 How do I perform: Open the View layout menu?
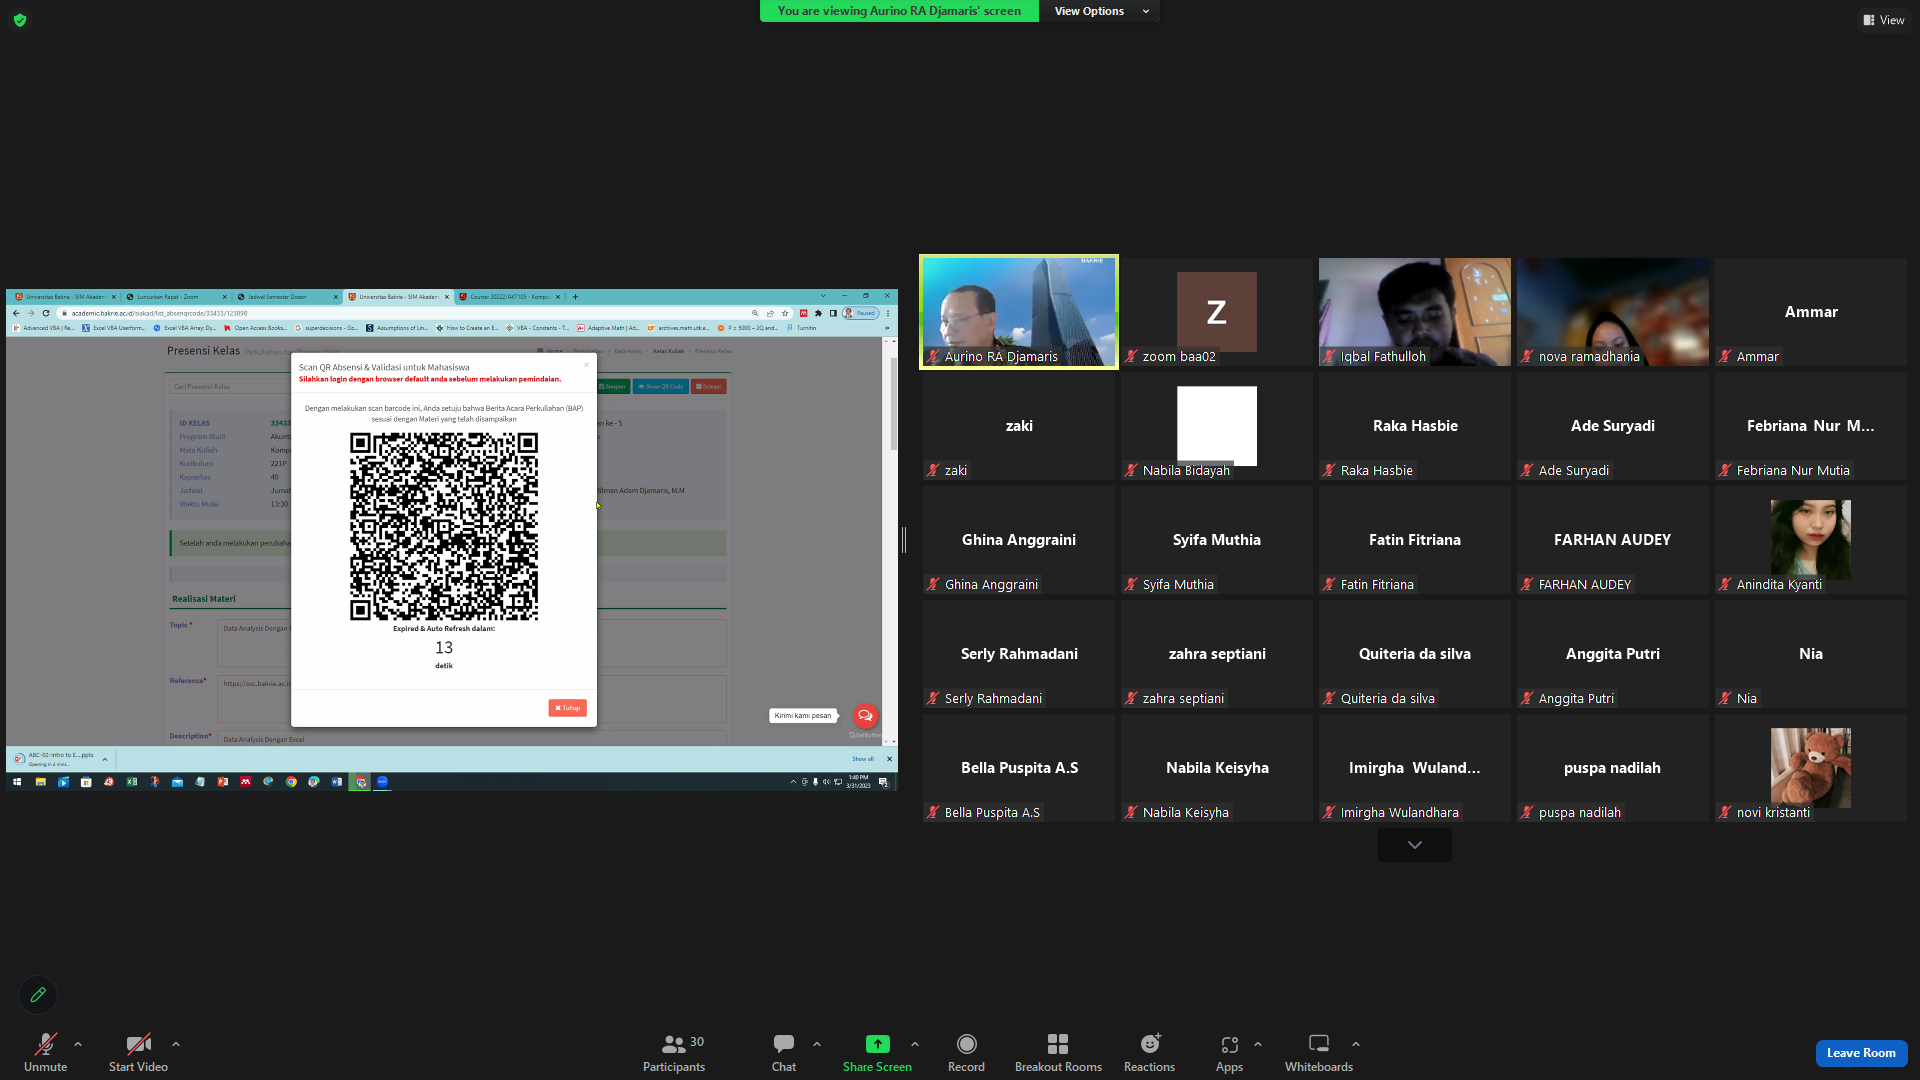pyautogui.click(x=1884, y=20)
